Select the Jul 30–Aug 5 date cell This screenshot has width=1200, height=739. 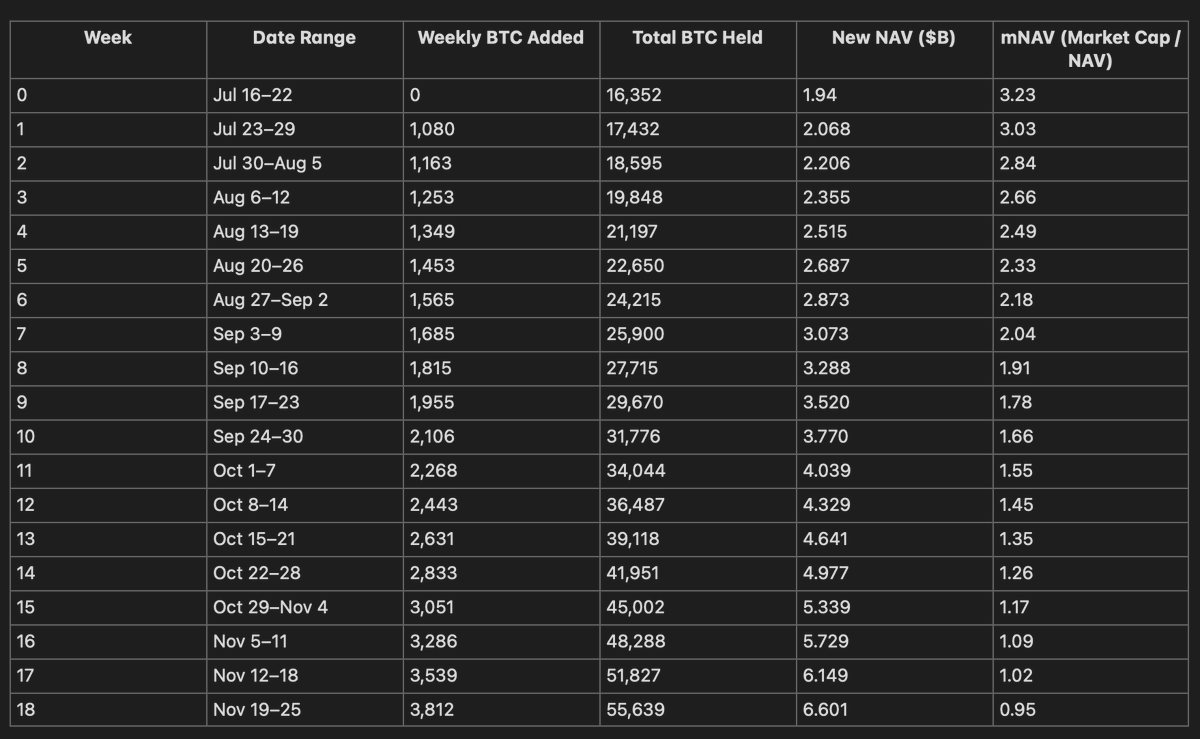click(x=267, y=163)
